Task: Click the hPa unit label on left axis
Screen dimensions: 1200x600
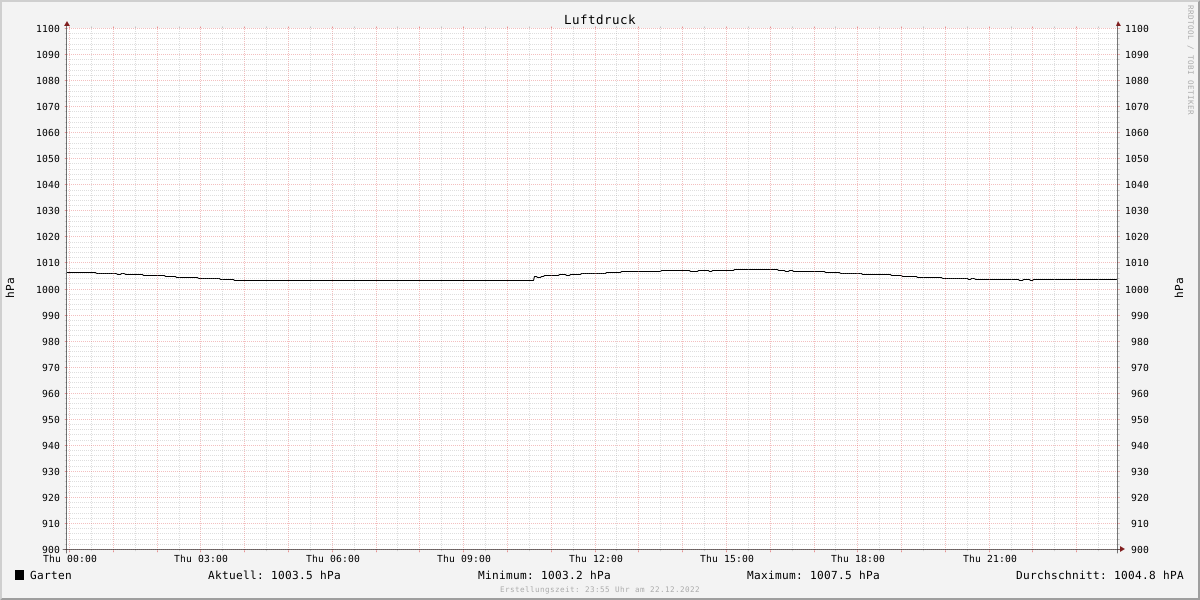Action: click(10, 288)
